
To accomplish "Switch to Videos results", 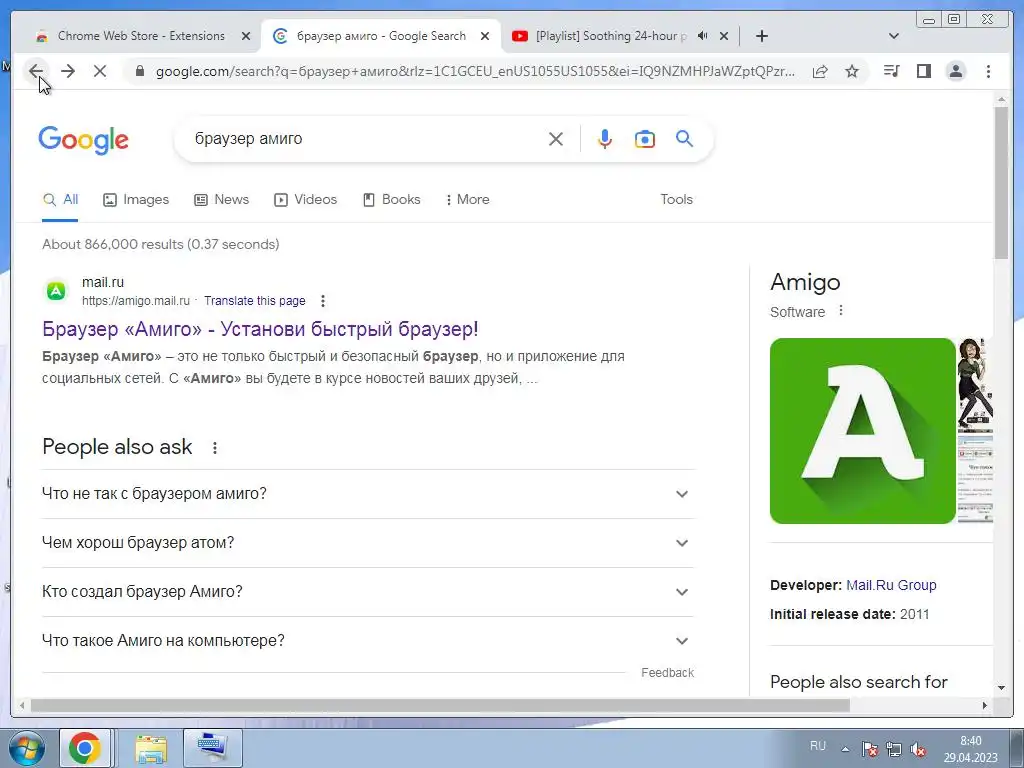I will (306, 200).
